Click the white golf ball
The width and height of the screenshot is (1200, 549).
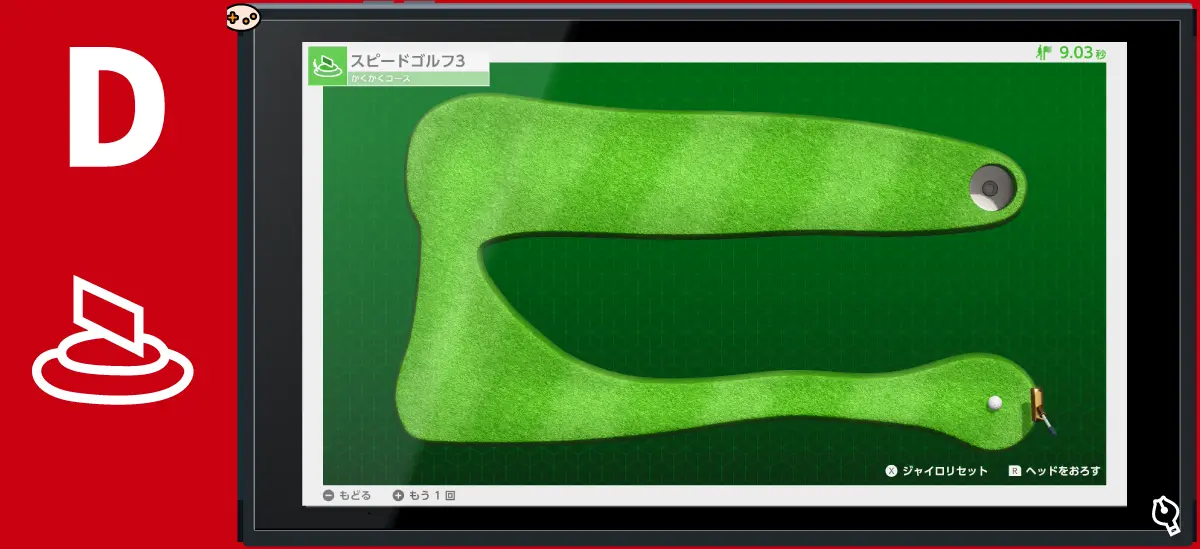point(995,403)
